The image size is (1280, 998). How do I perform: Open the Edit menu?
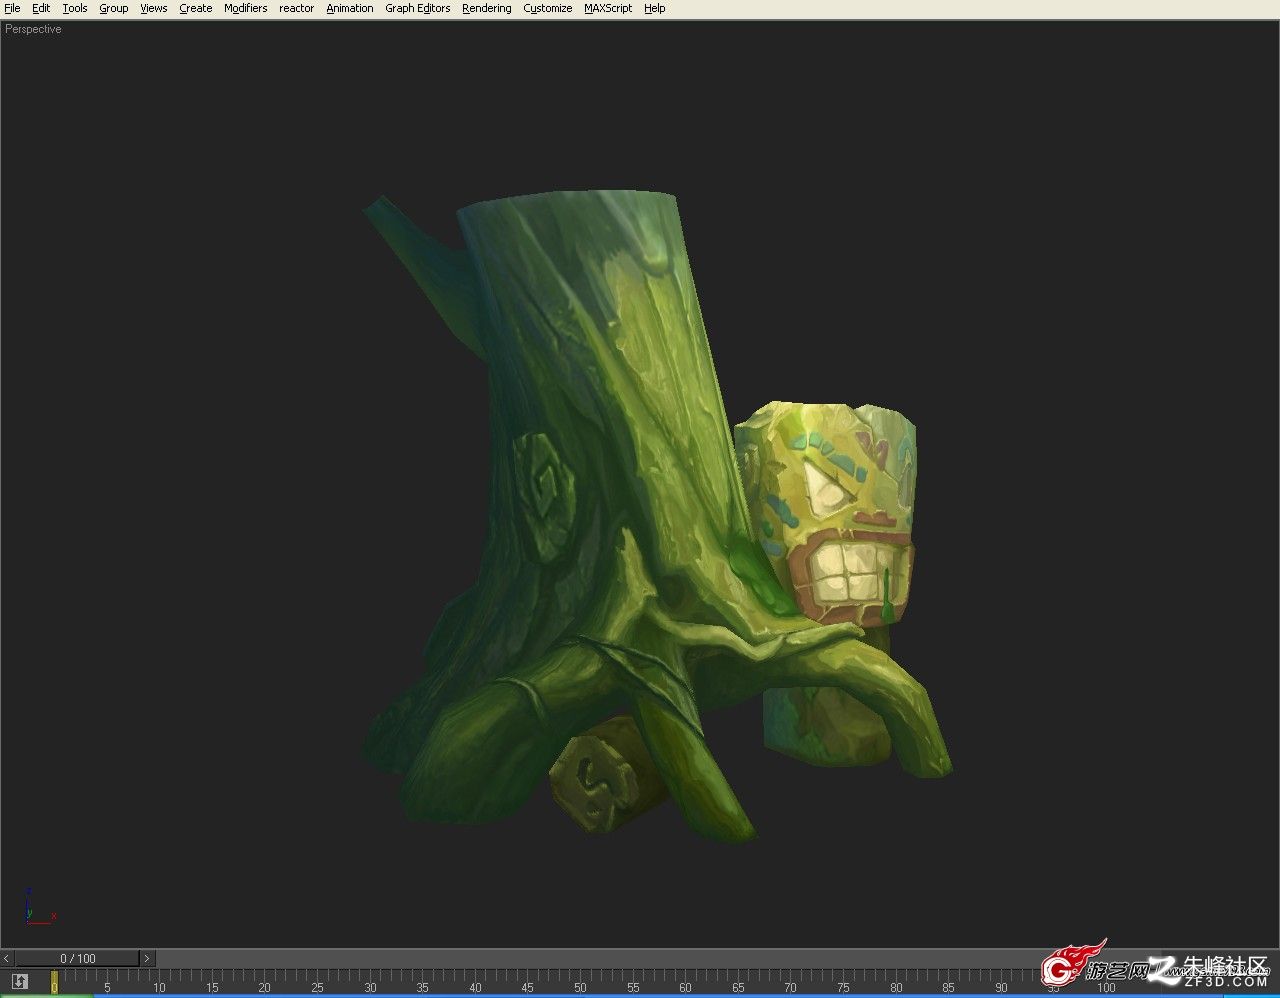point(41,8)
